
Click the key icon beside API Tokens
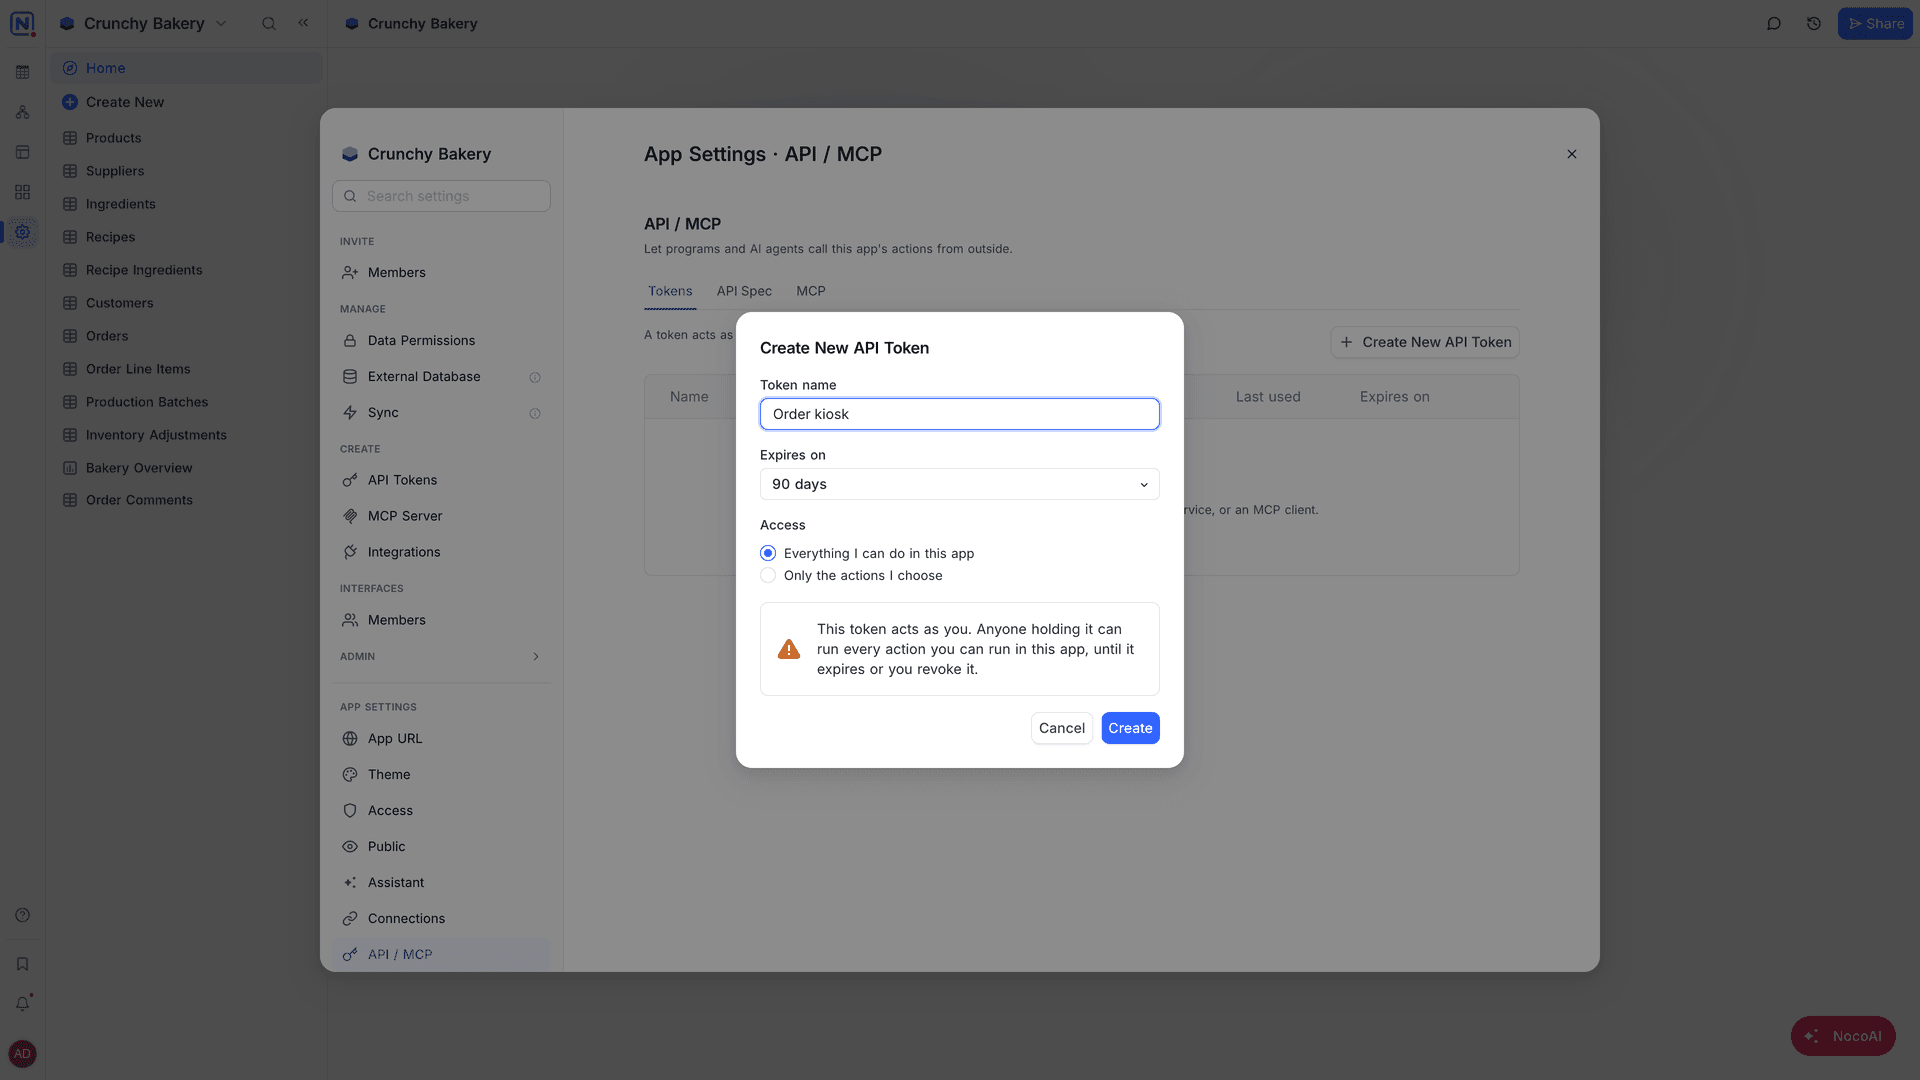350,480
